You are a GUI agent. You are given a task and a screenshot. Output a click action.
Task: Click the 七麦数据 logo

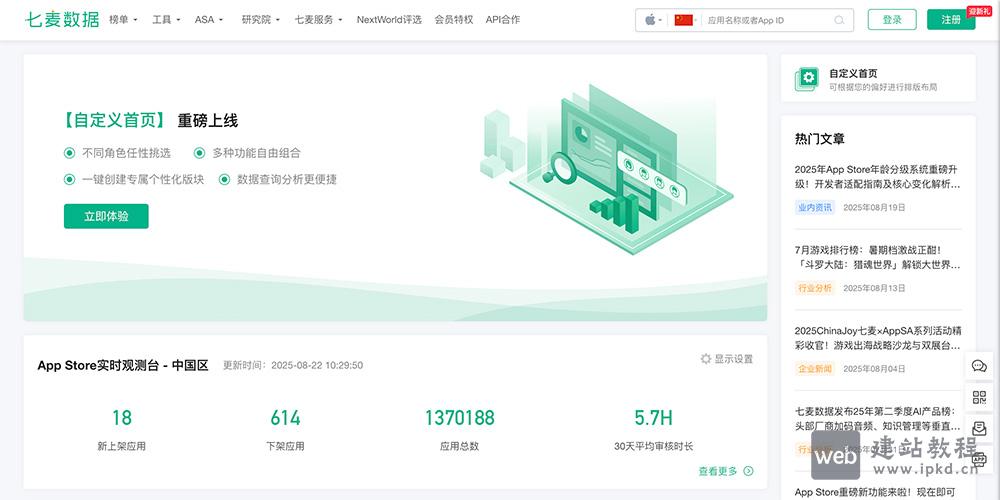pyautogui.click(x=62, y=20)
